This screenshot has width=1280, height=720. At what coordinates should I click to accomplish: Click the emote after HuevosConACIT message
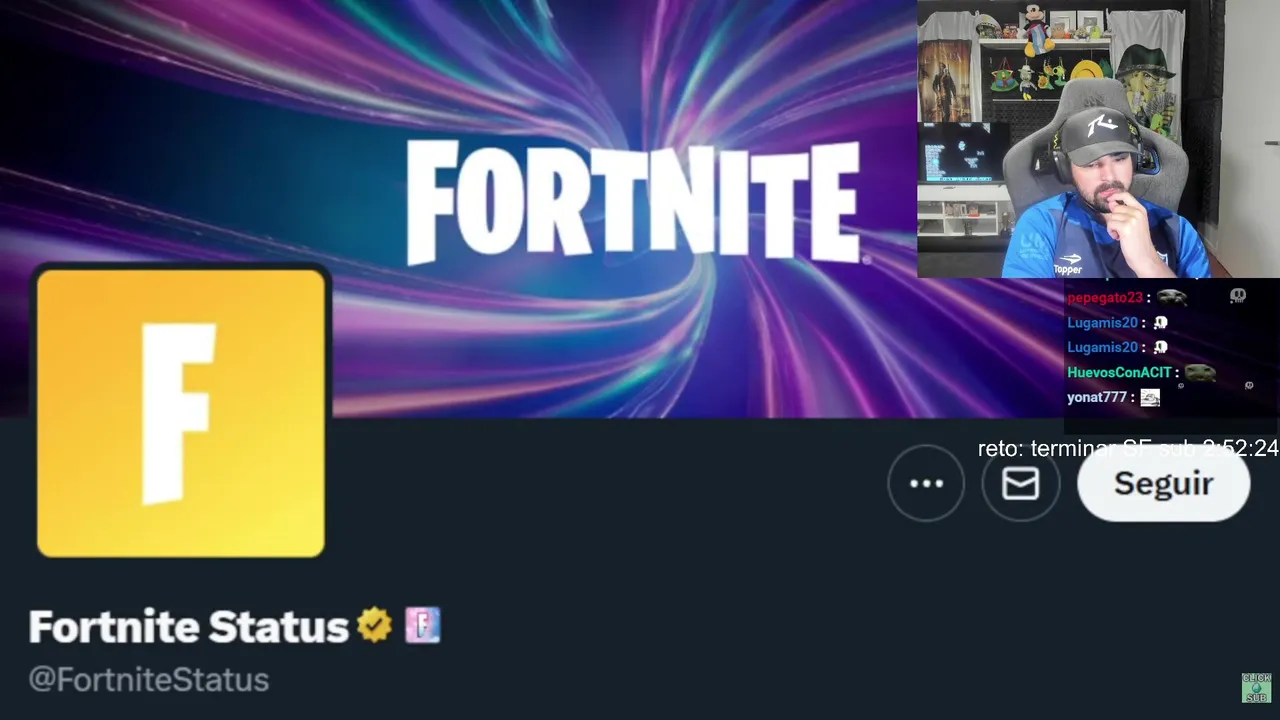(1200, 373)
